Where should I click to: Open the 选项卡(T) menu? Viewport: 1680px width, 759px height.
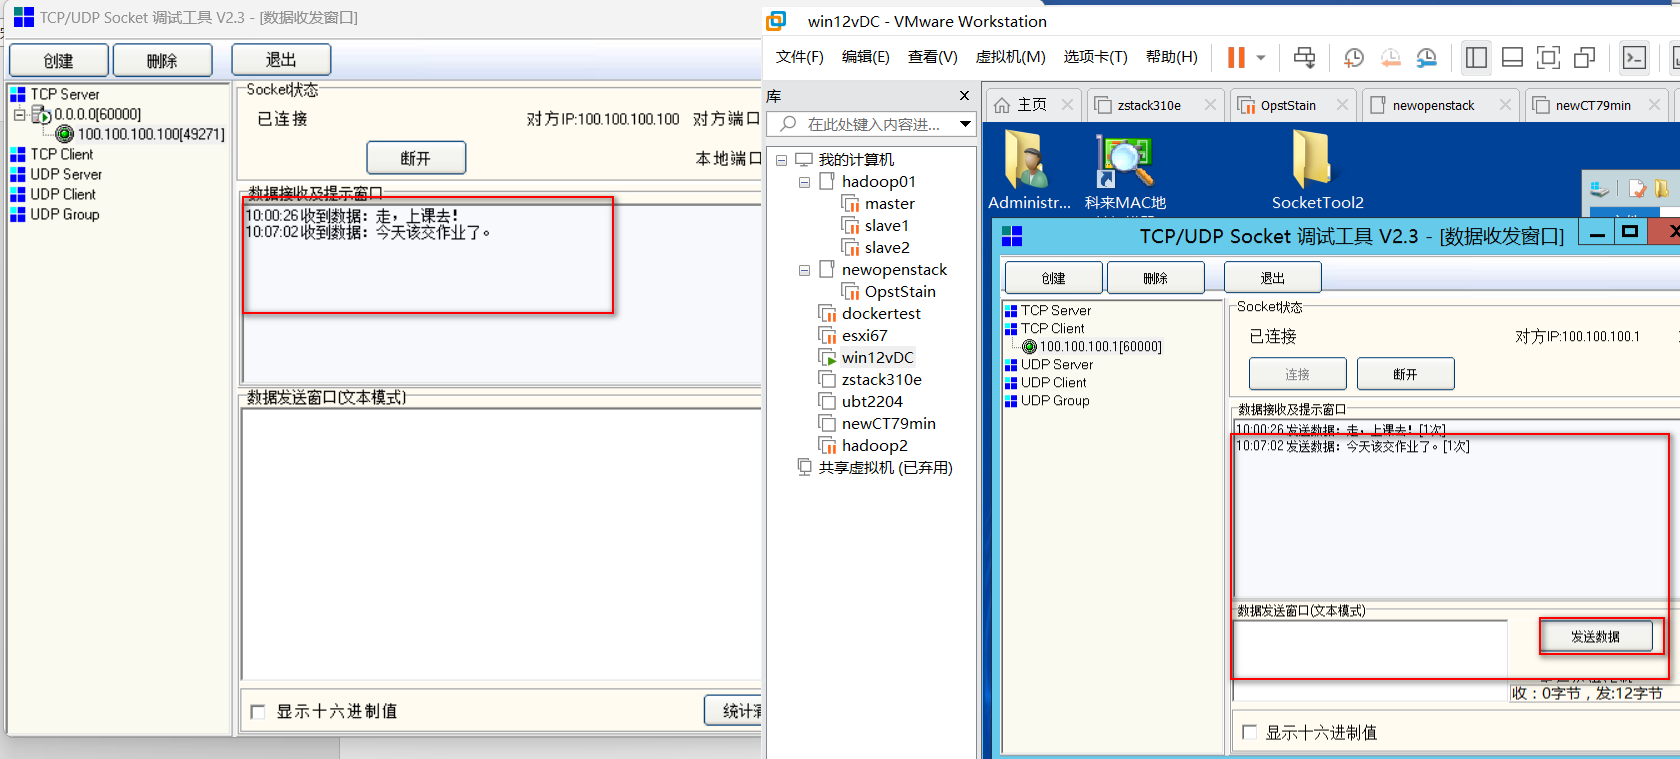click(x=1095, y=57)
